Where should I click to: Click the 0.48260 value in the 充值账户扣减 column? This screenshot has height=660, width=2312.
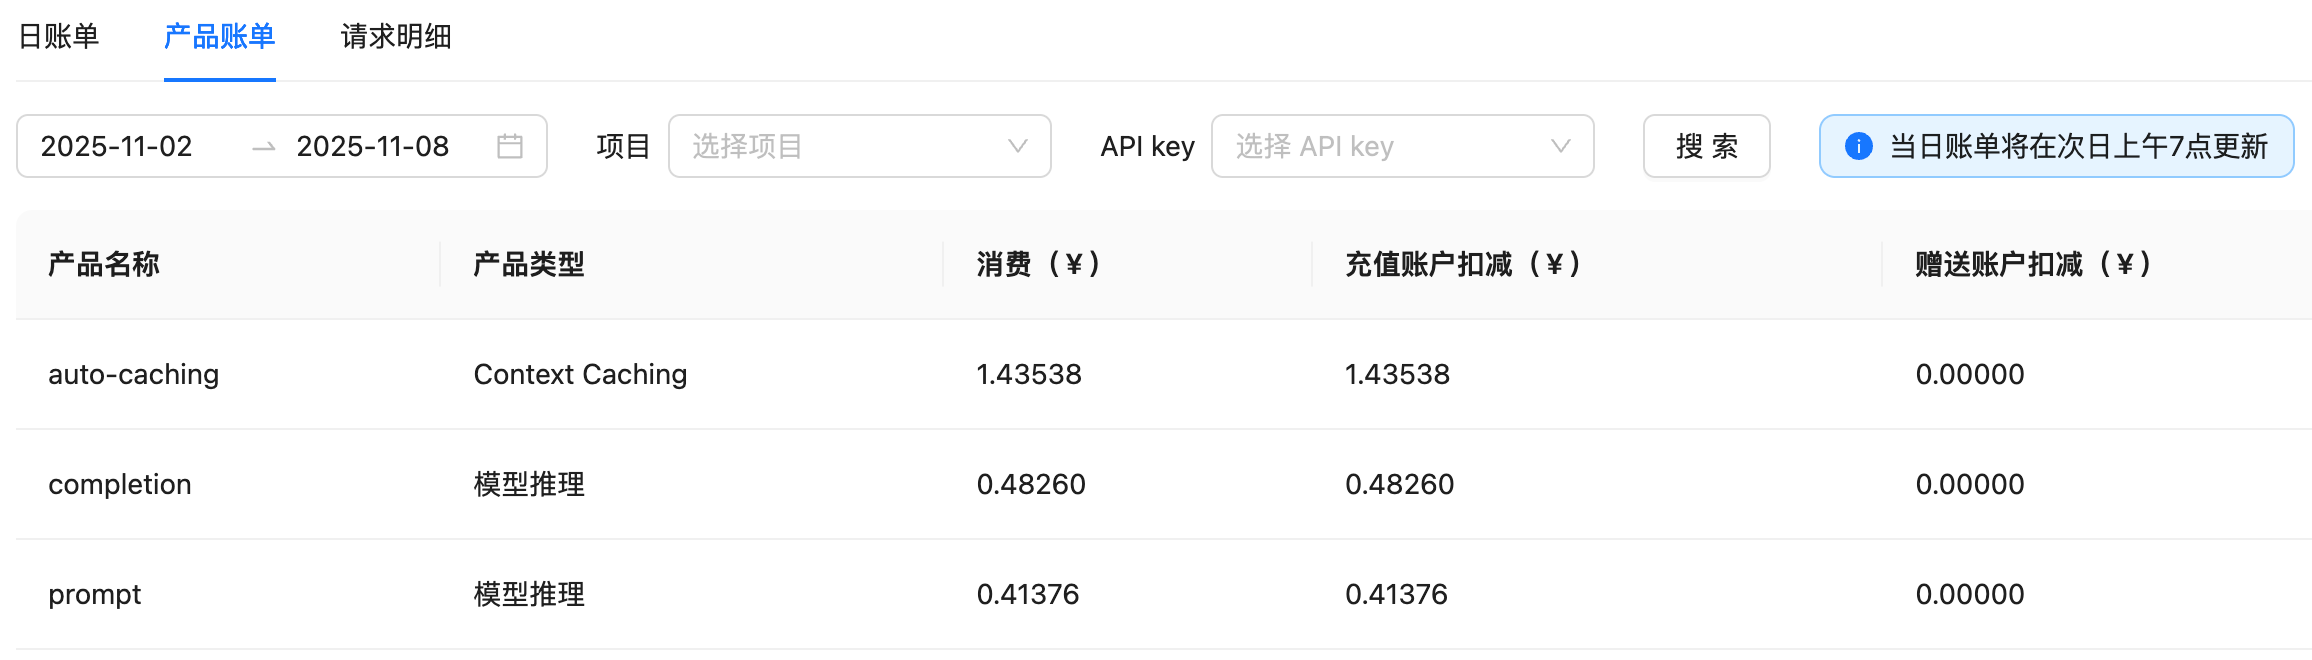(x=1400, y=484)
